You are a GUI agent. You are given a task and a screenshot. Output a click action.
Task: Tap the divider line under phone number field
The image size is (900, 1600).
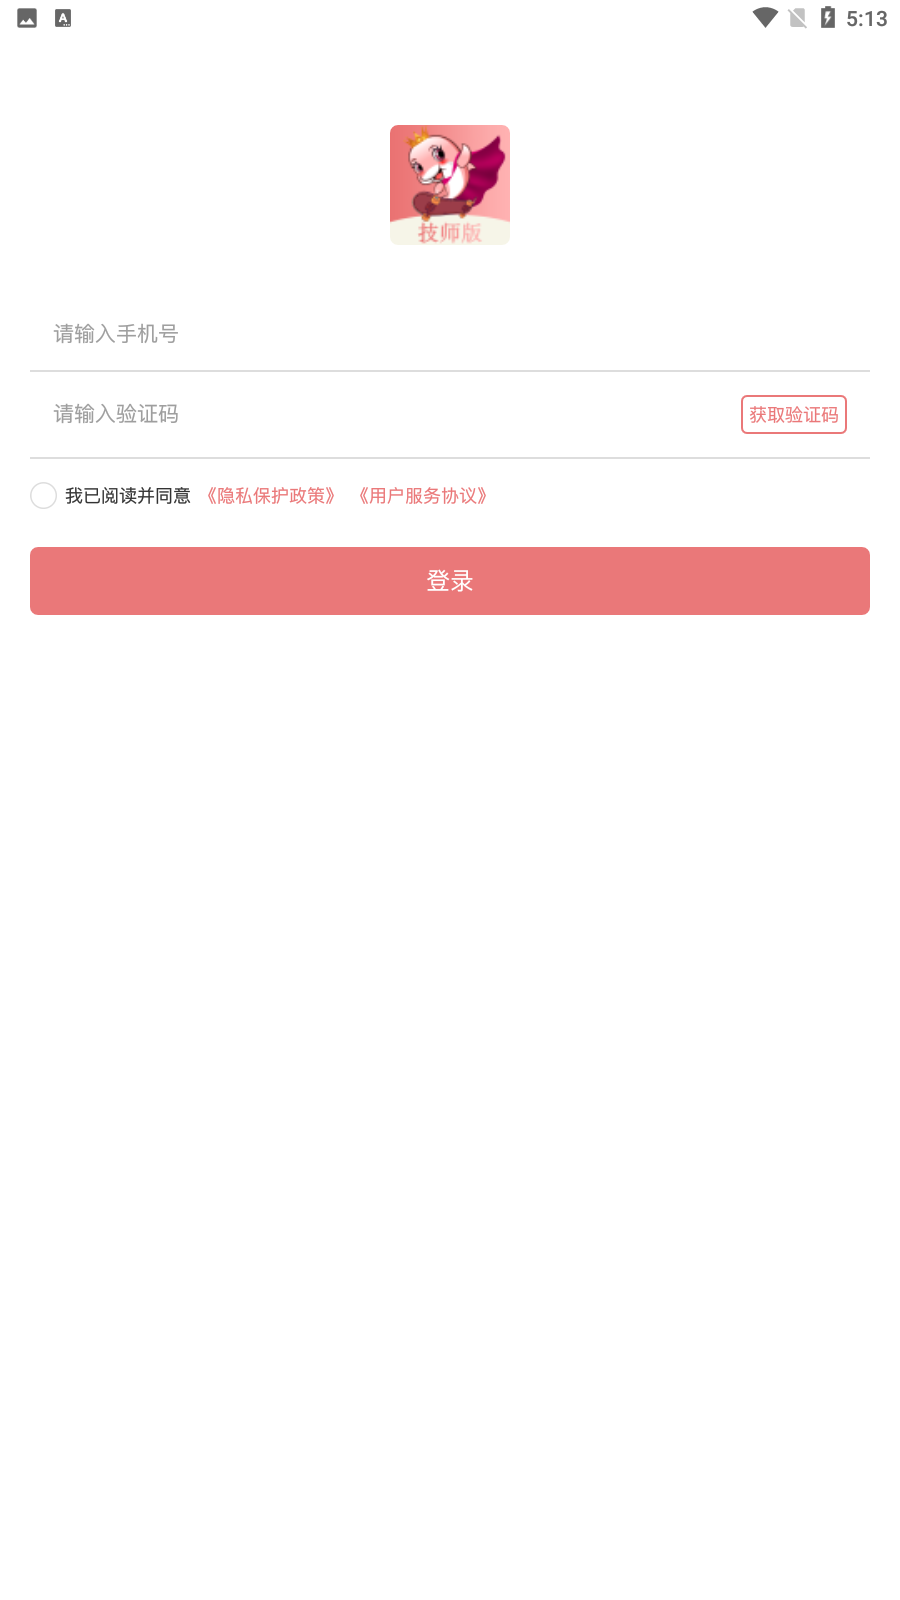[450, 371]
